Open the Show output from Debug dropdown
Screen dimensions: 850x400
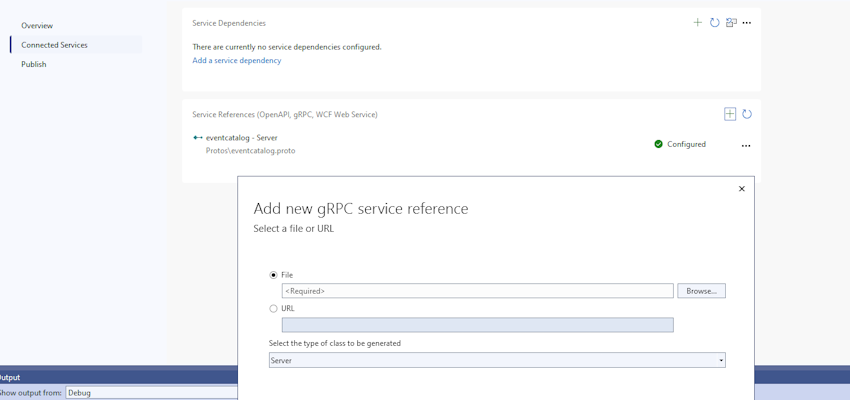coord(151,392)
